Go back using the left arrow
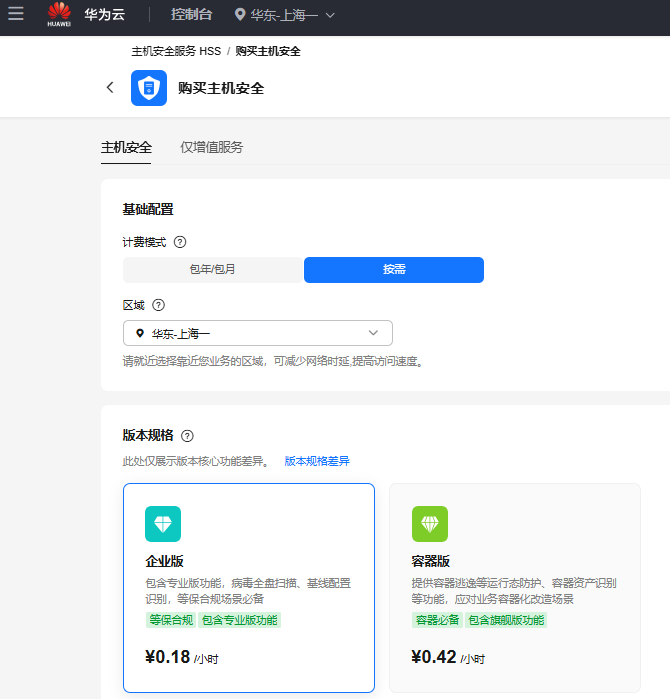This screenshot has width=670, height=699. [110, 87]
